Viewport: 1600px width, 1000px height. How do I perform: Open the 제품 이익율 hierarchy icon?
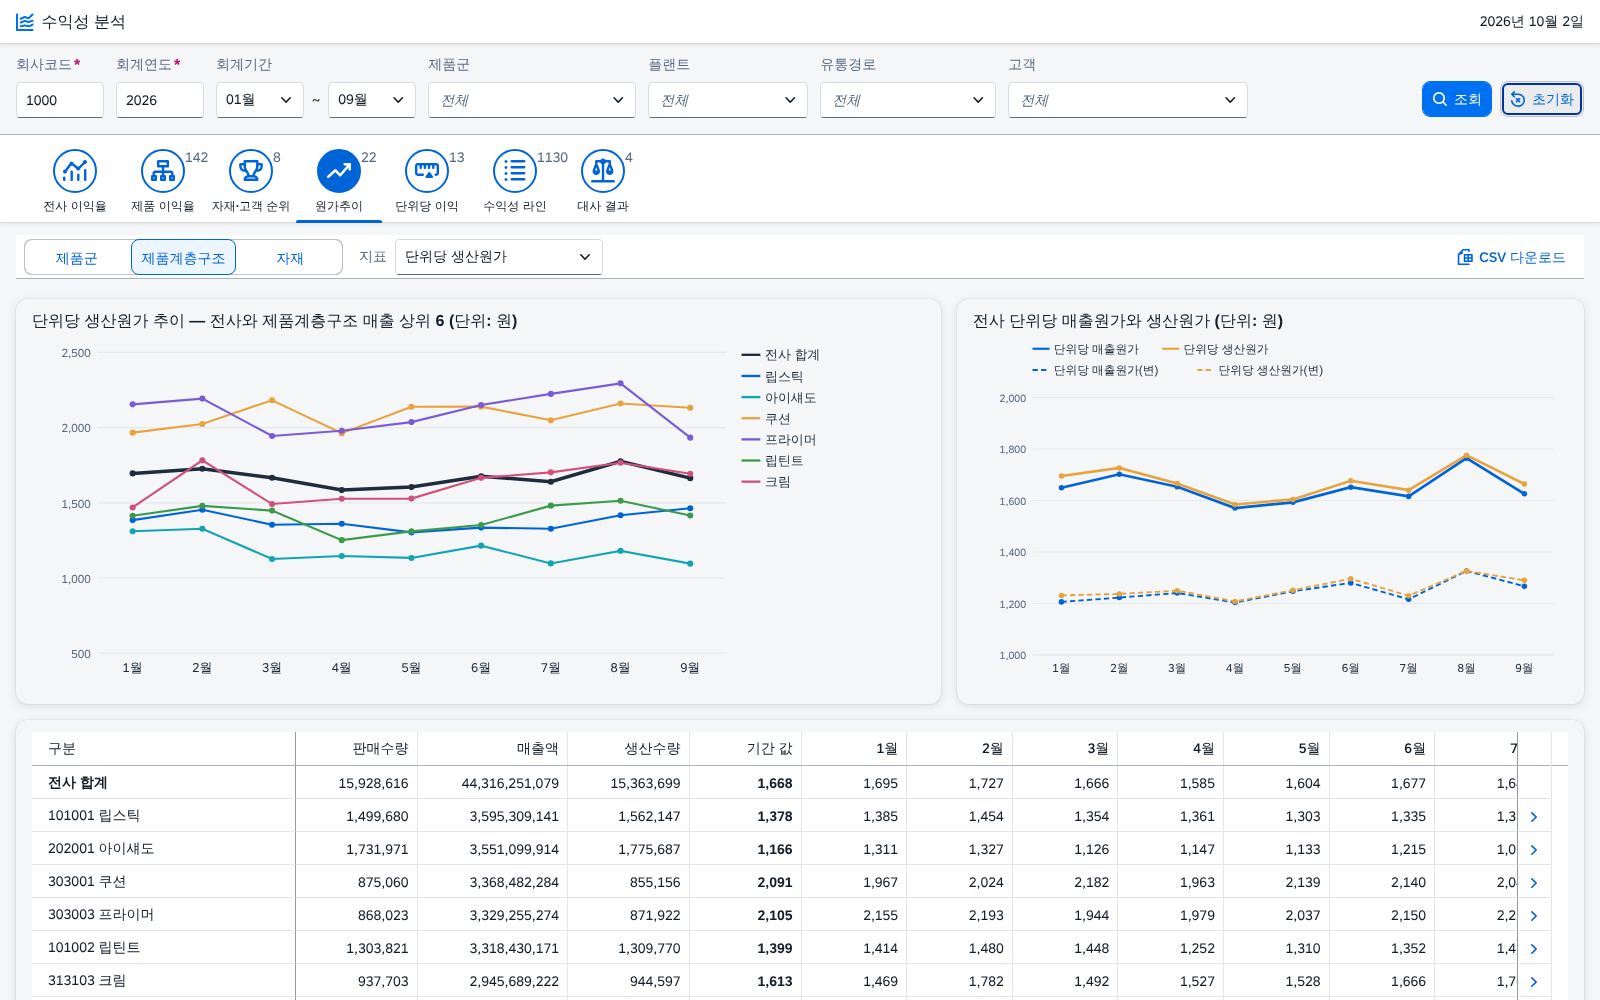coord(163,172)
